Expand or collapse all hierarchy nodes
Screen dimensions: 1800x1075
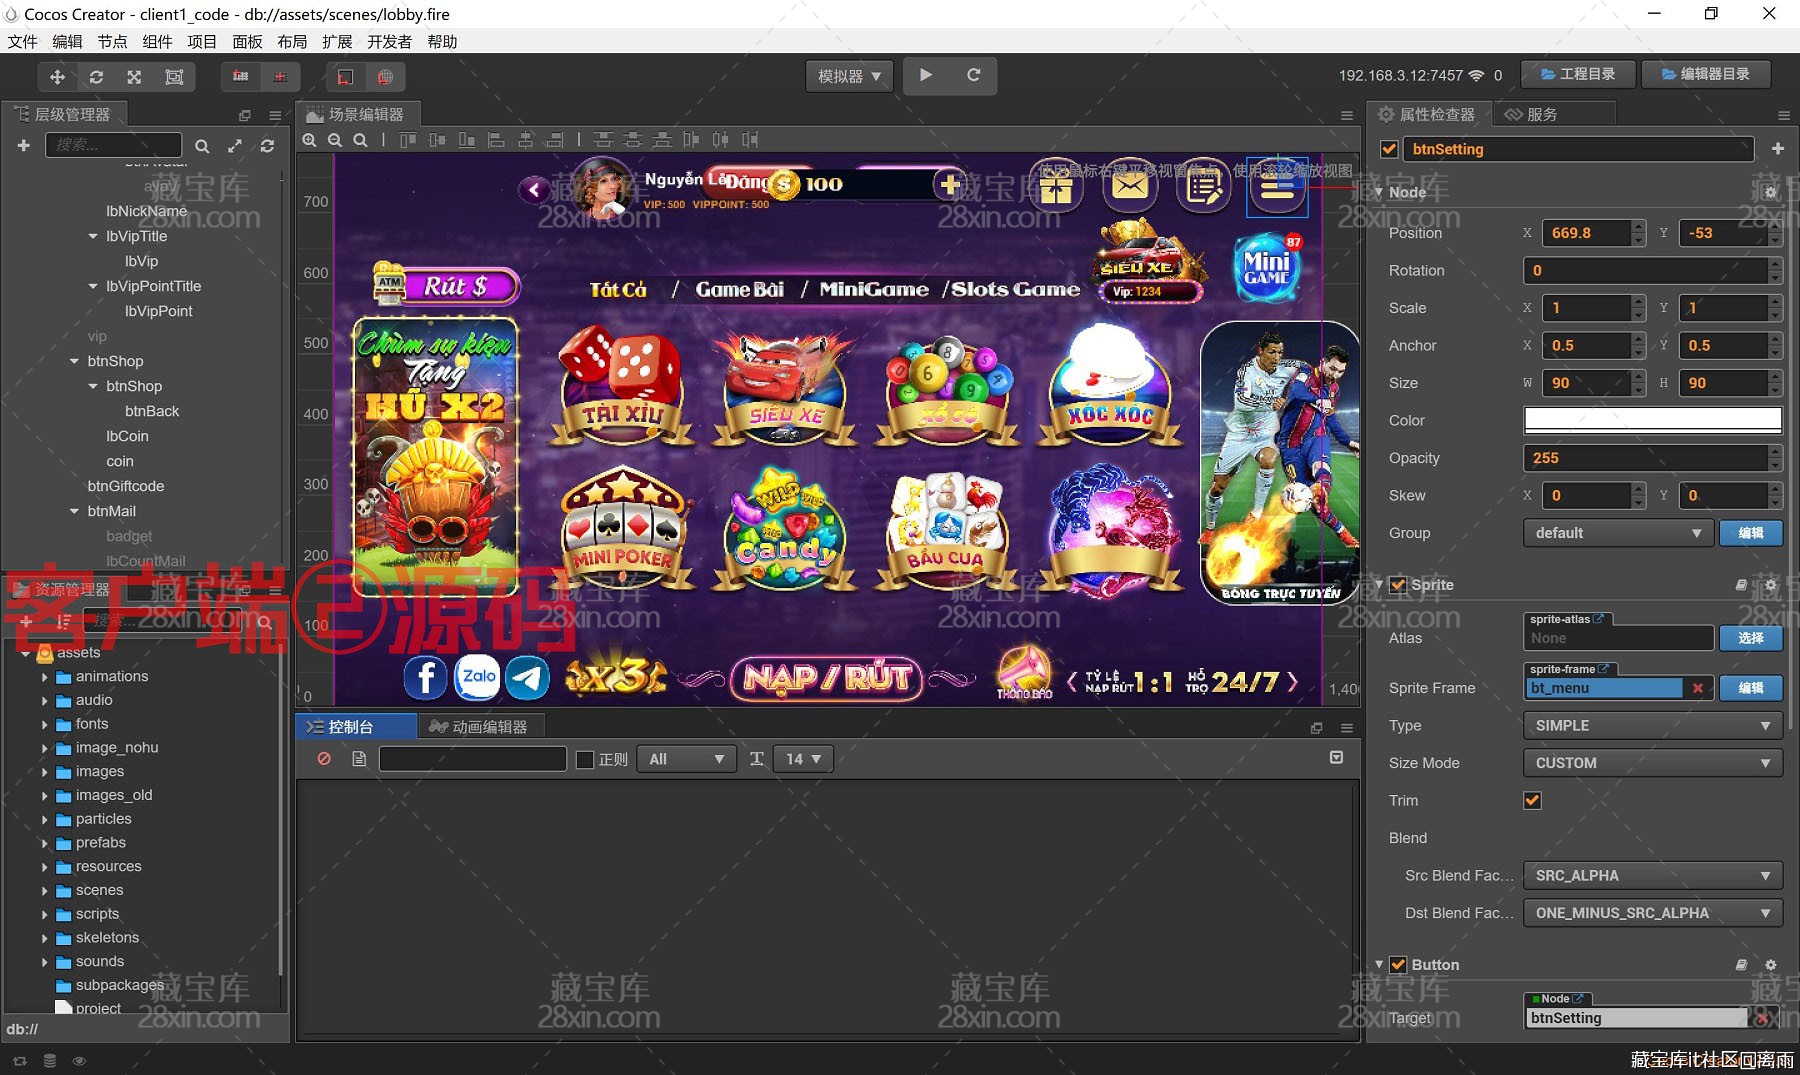pyautogui.click(x=235, y=146)
